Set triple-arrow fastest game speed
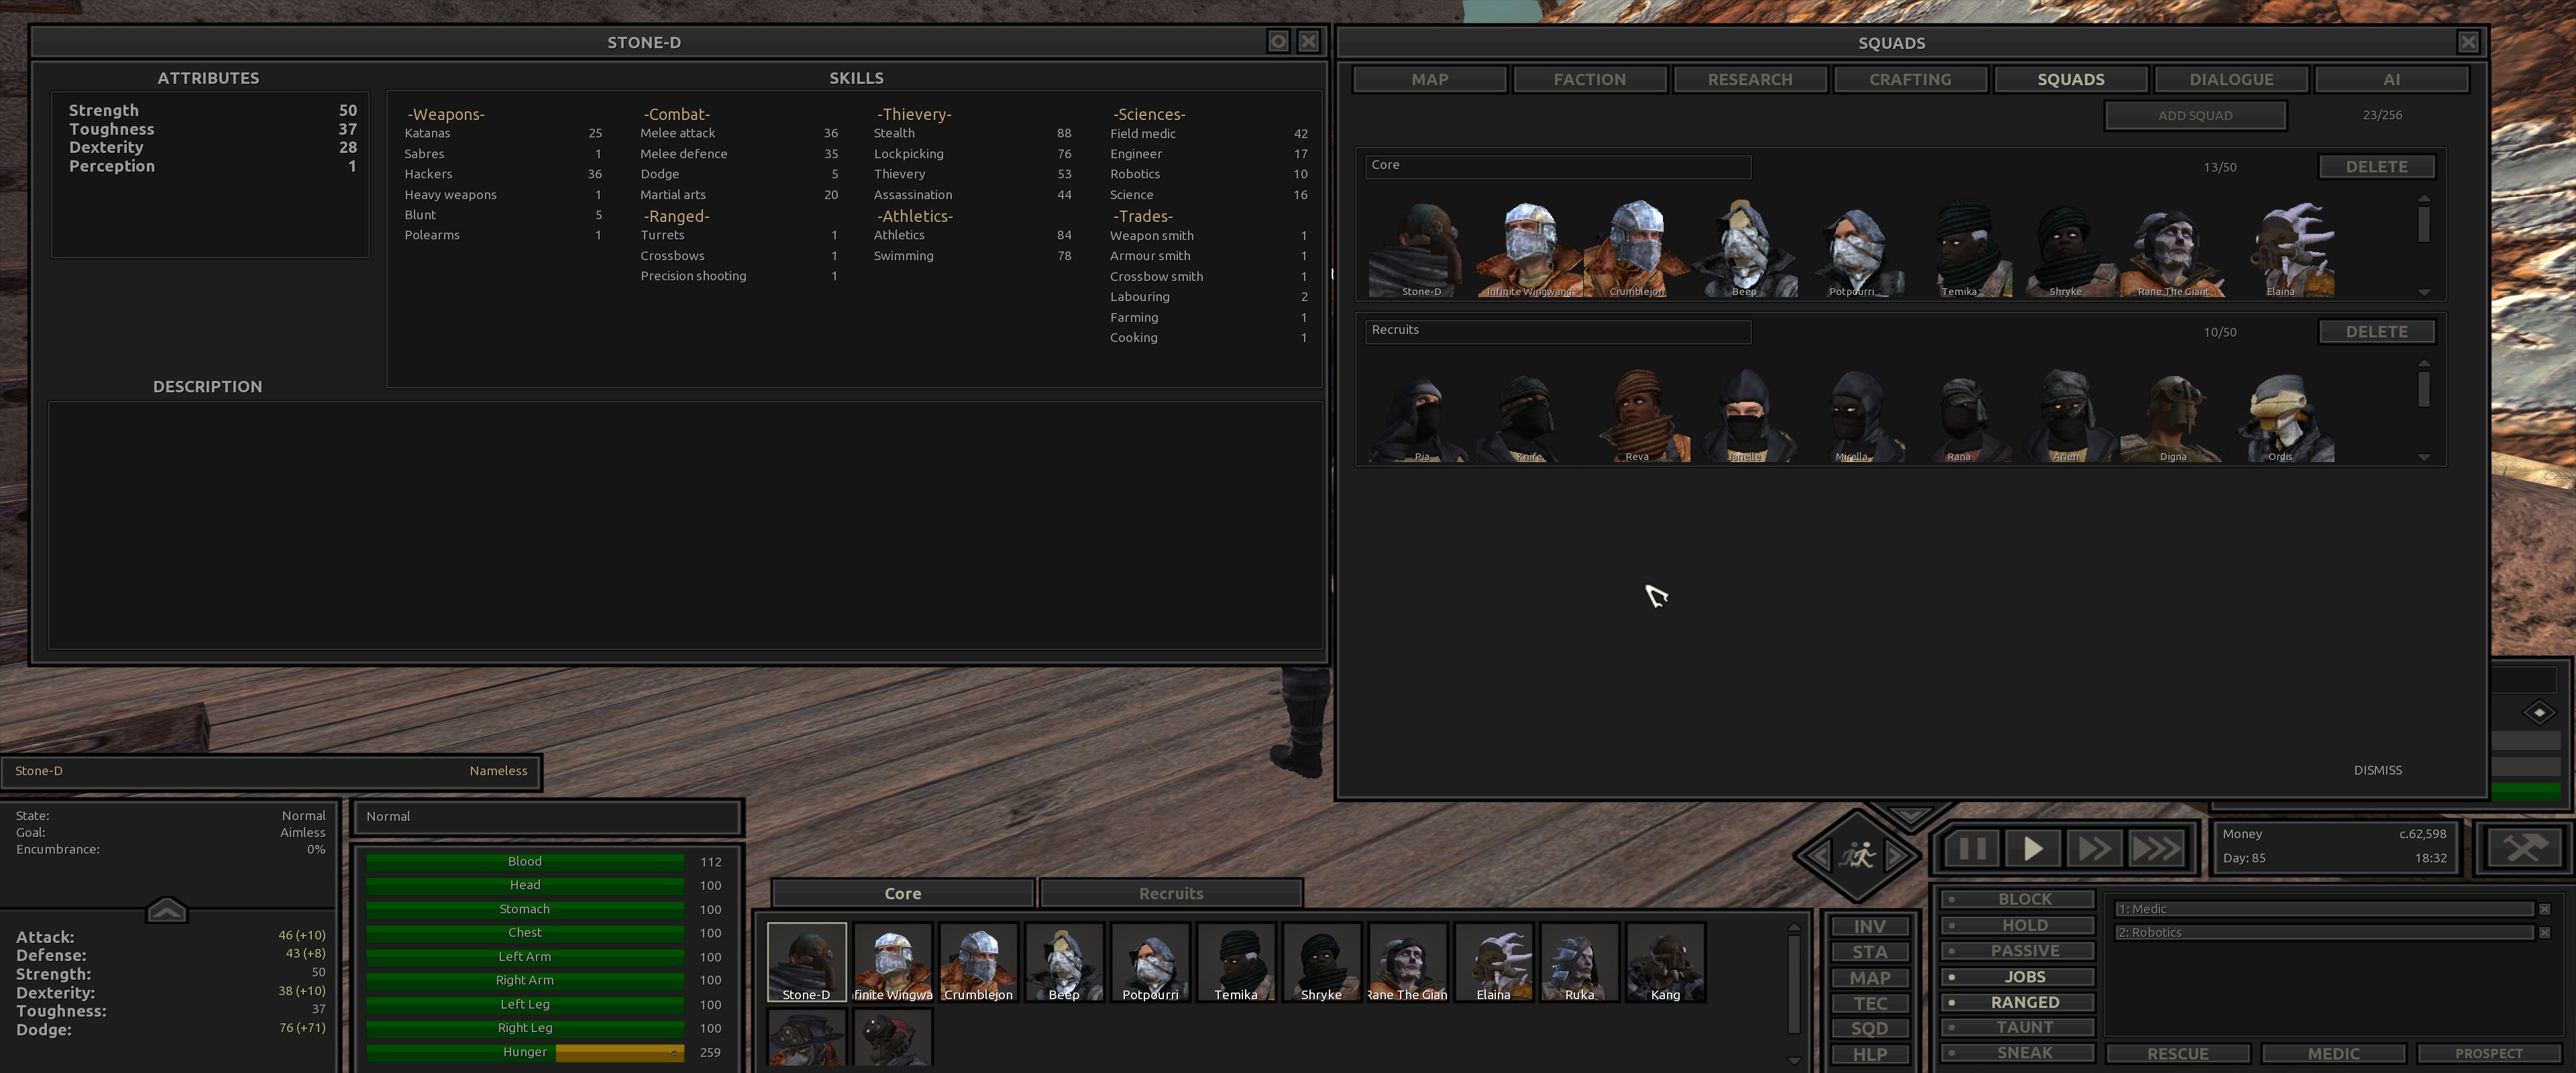The image size is (2576, 1073). coord(2156,850)
